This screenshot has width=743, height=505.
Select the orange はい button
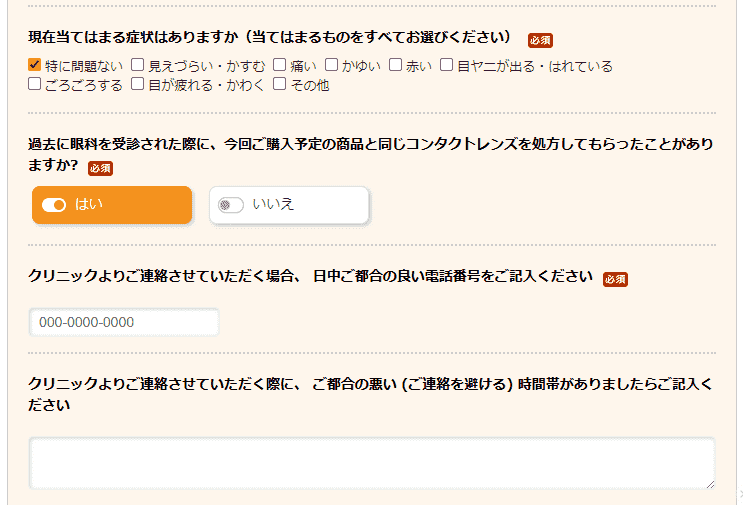tap(112, 205)
